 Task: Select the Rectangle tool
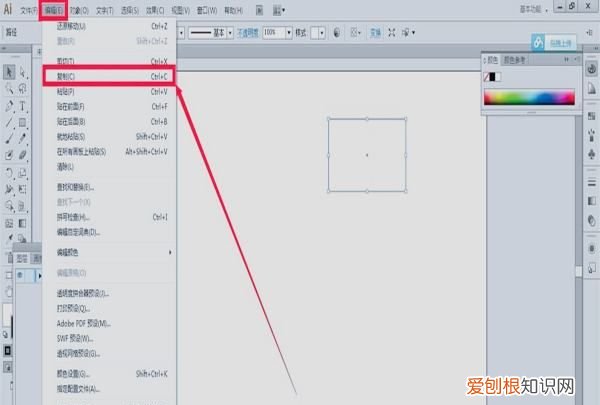tap(23, 122)
